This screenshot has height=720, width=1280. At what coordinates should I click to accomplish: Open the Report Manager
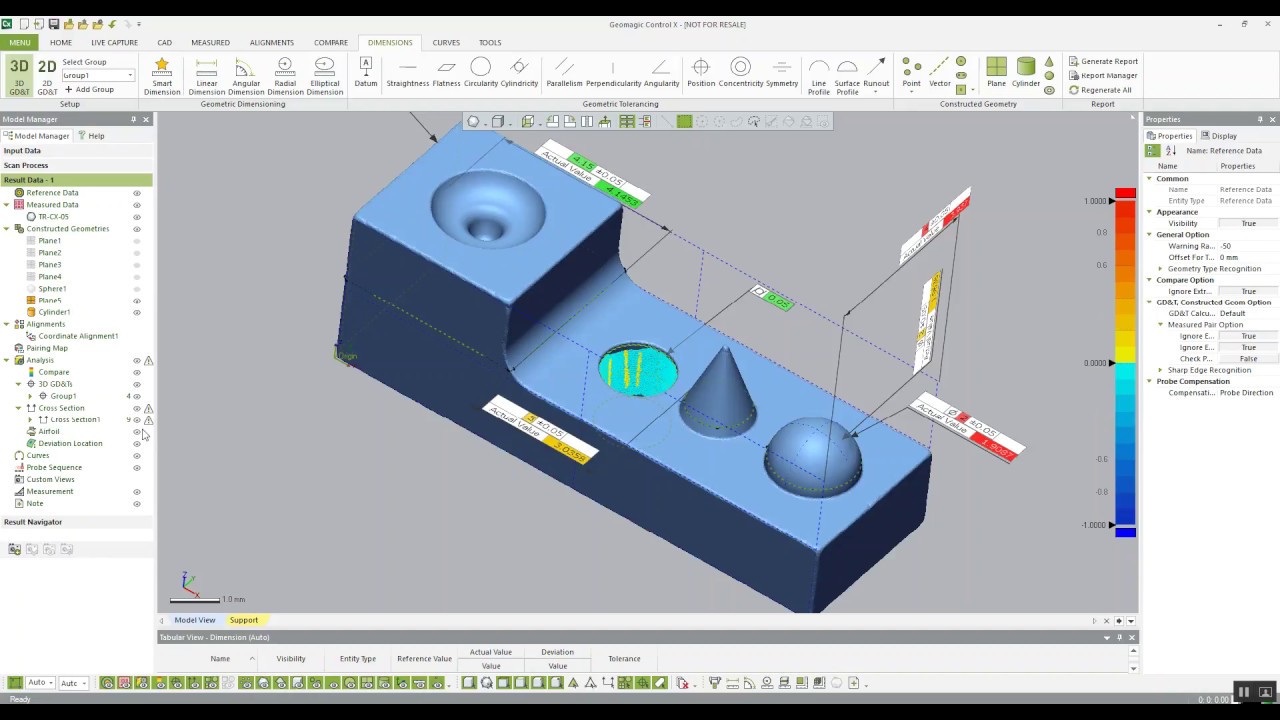pos(1103,75)
